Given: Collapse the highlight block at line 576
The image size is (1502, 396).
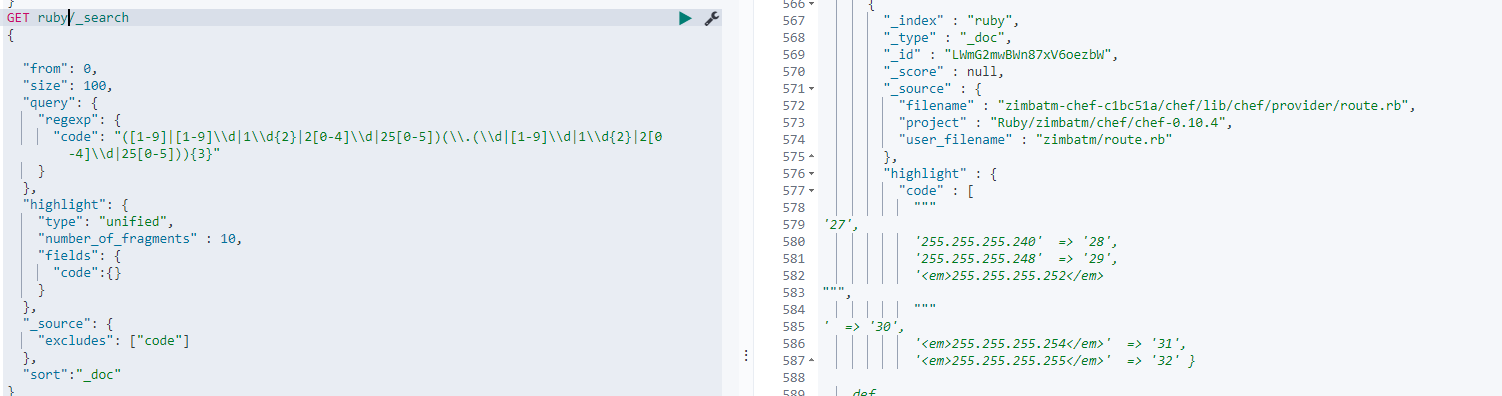Looking at the screenshot, I should pyautogui.click(x=810, y=173).
